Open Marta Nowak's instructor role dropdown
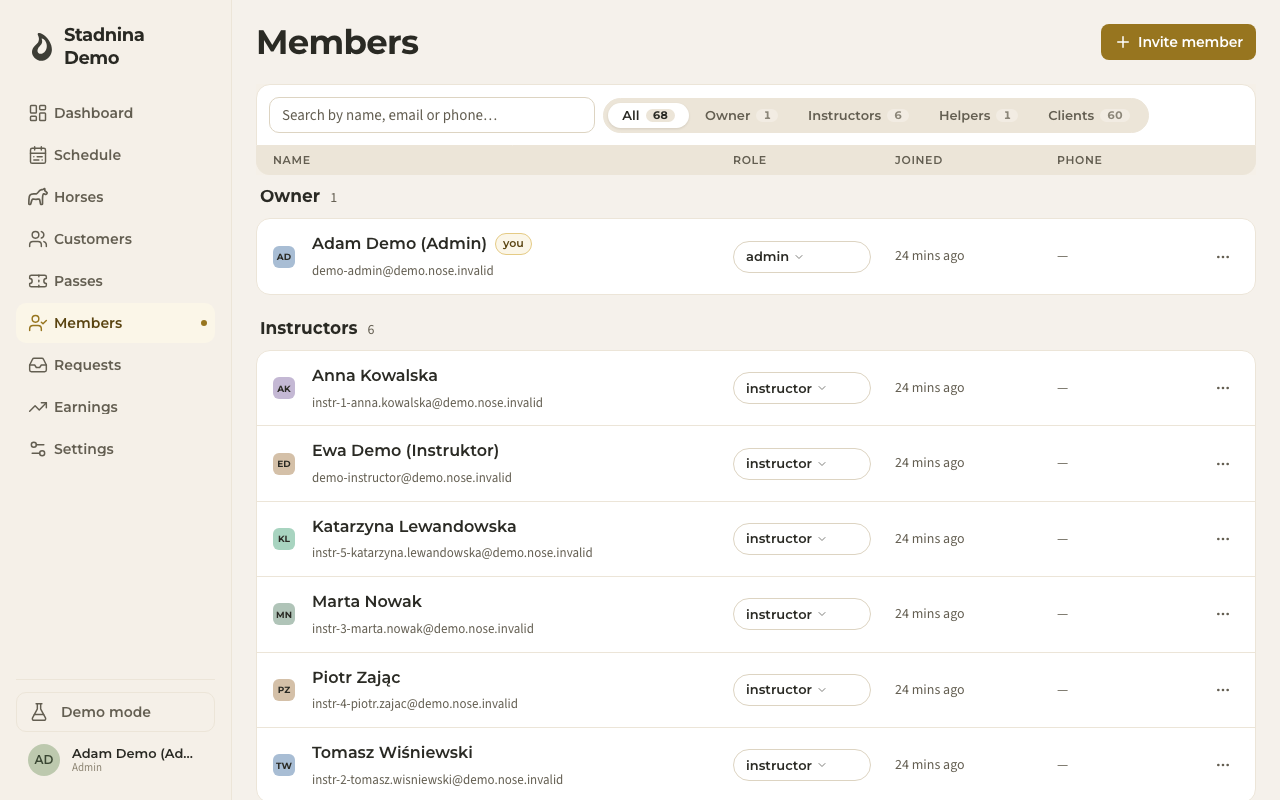Viewport: 1280px width, 800px height. tap(802, 614)
